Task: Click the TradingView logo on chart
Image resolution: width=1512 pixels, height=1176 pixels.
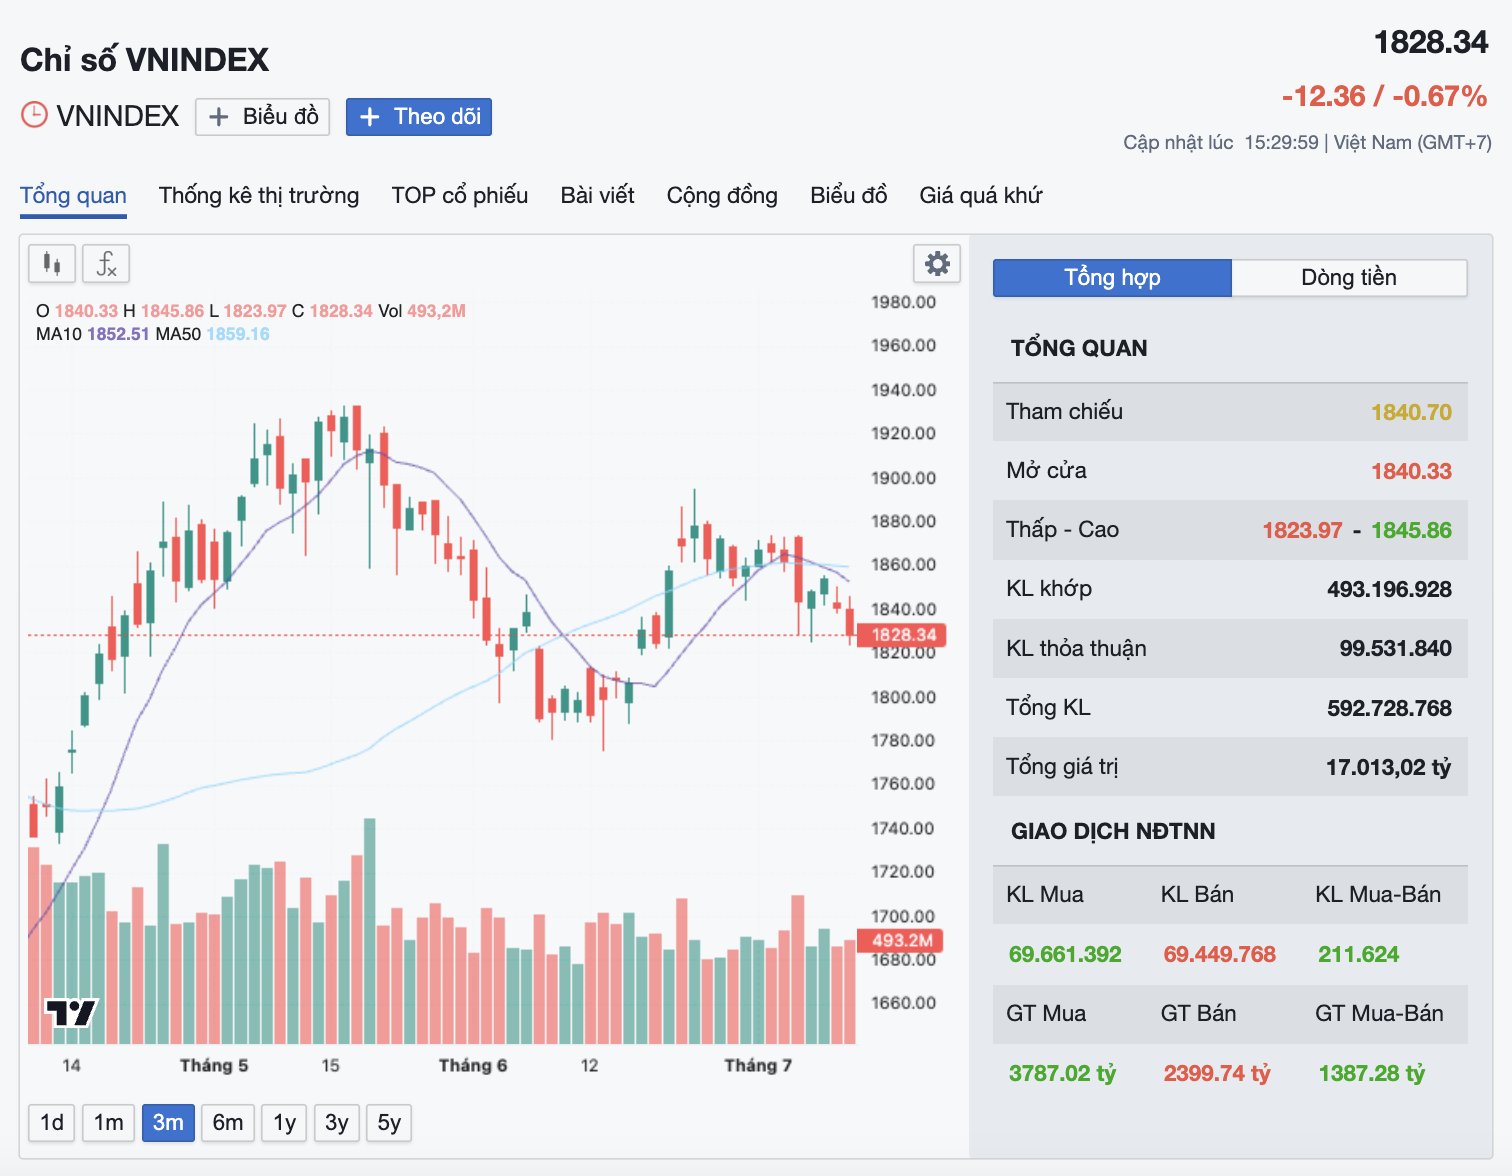Action: click(x=71, y=1013)
